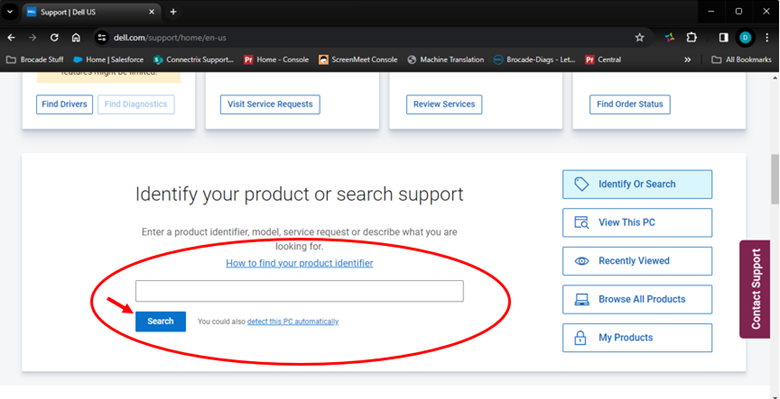Viewport: 780px width, 399px height.
Task: Click detect this PC automatically link
Action: (293, 322)
